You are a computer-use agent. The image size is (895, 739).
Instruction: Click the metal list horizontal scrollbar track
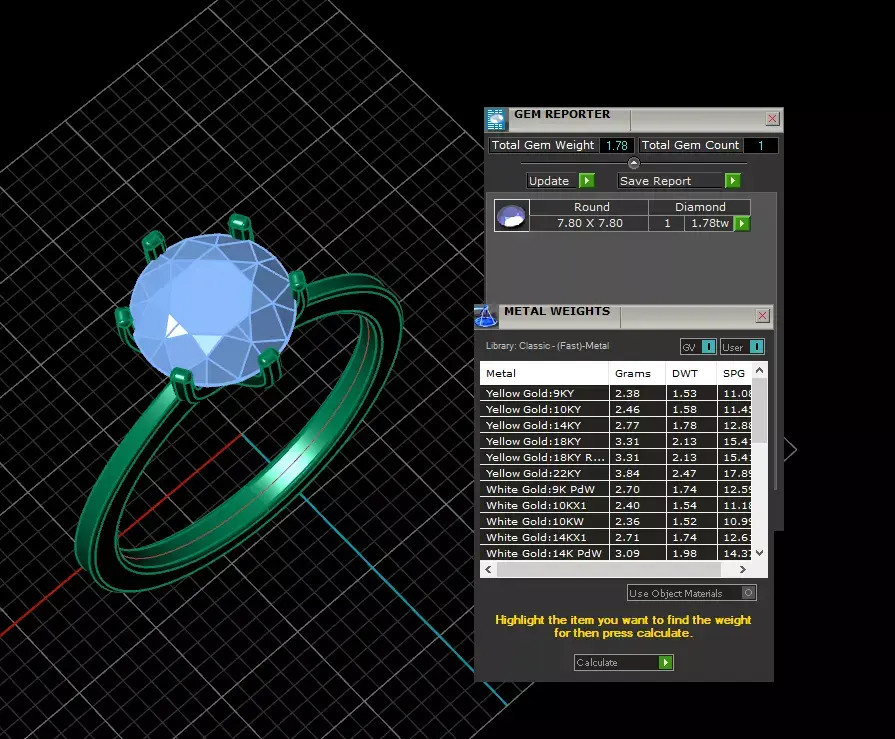click(x=609, y=569)
